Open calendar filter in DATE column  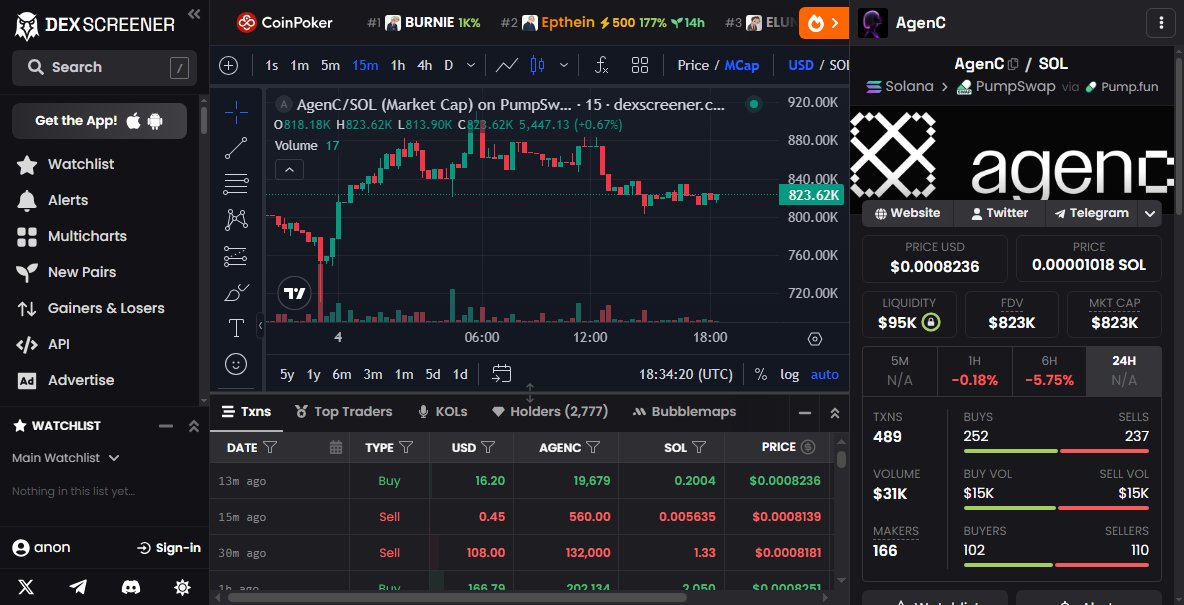pyautogui.click(x=336, y=447)
